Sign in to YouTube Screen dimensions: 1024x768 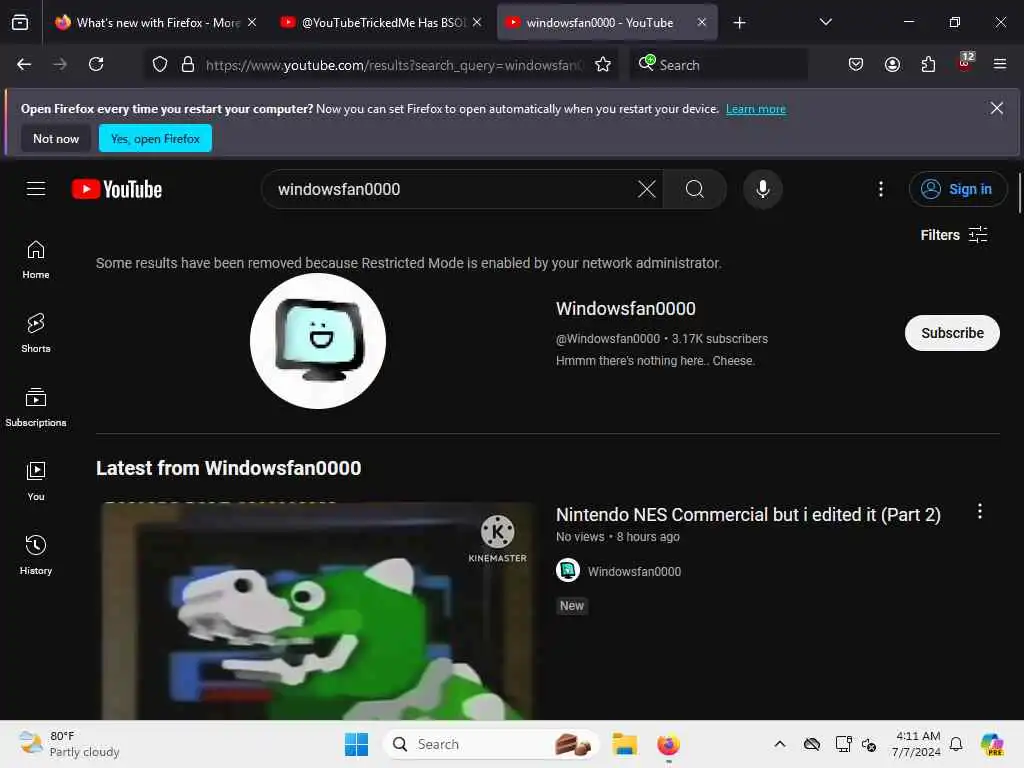tap(957, 189)
